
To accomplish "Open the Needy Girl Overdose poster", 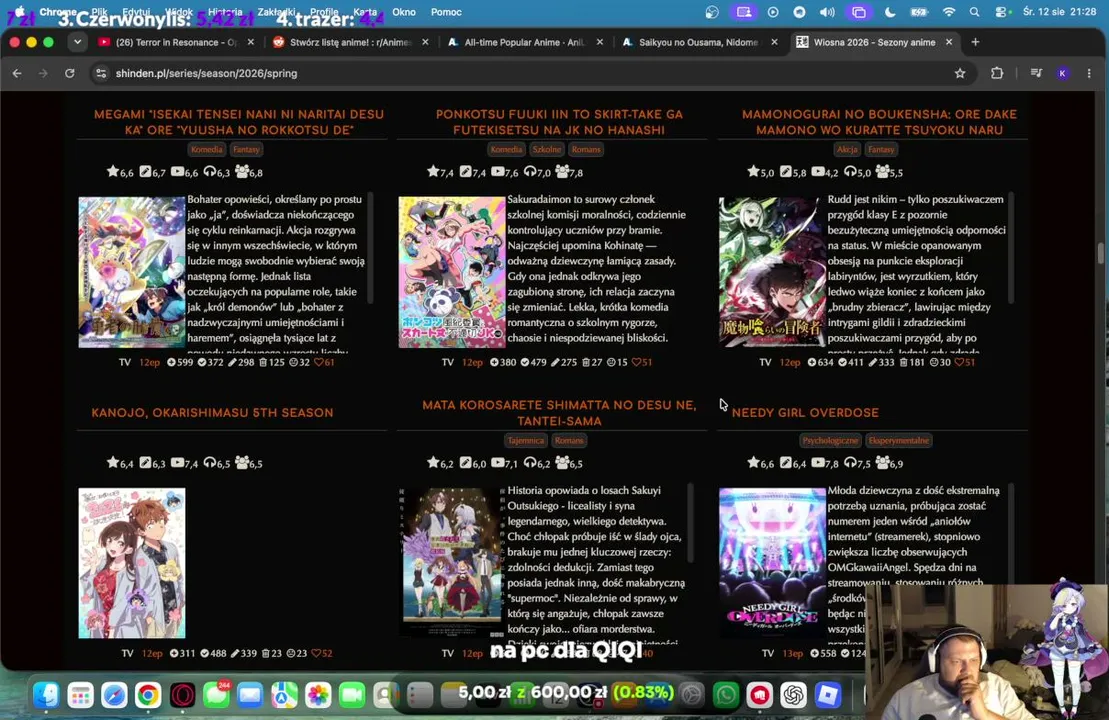I will tap(772, 563).
